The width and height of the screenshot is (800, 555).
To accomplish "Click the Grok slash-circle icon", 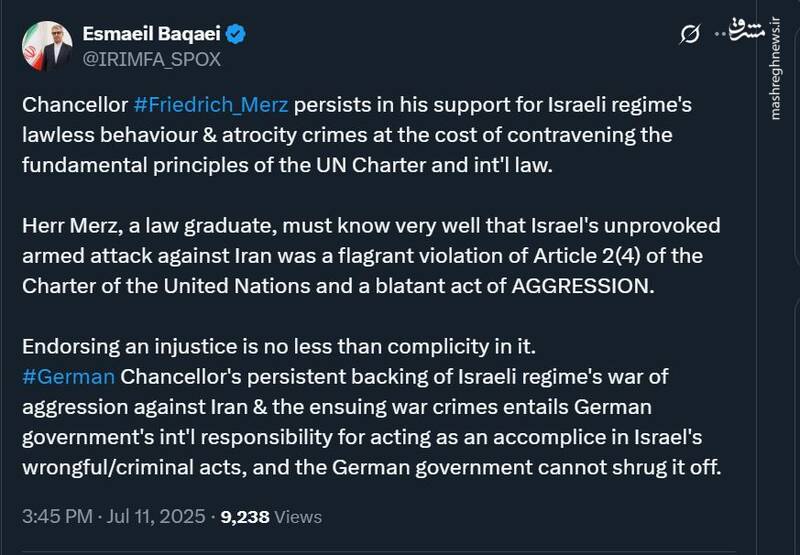I will click(x=689, y=35).
